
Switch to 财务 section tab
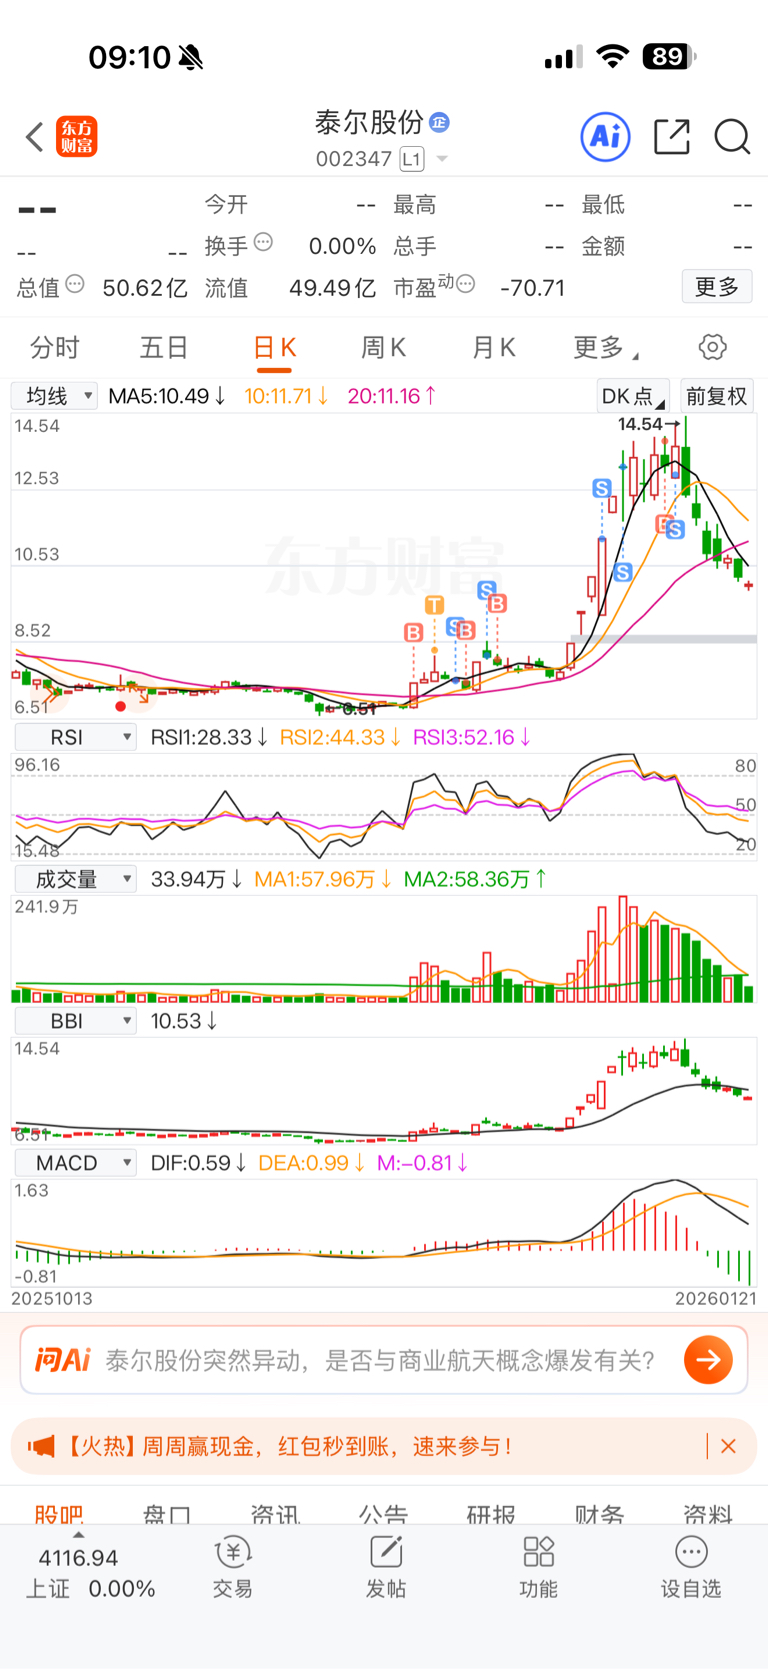[x=599, y=1513]
